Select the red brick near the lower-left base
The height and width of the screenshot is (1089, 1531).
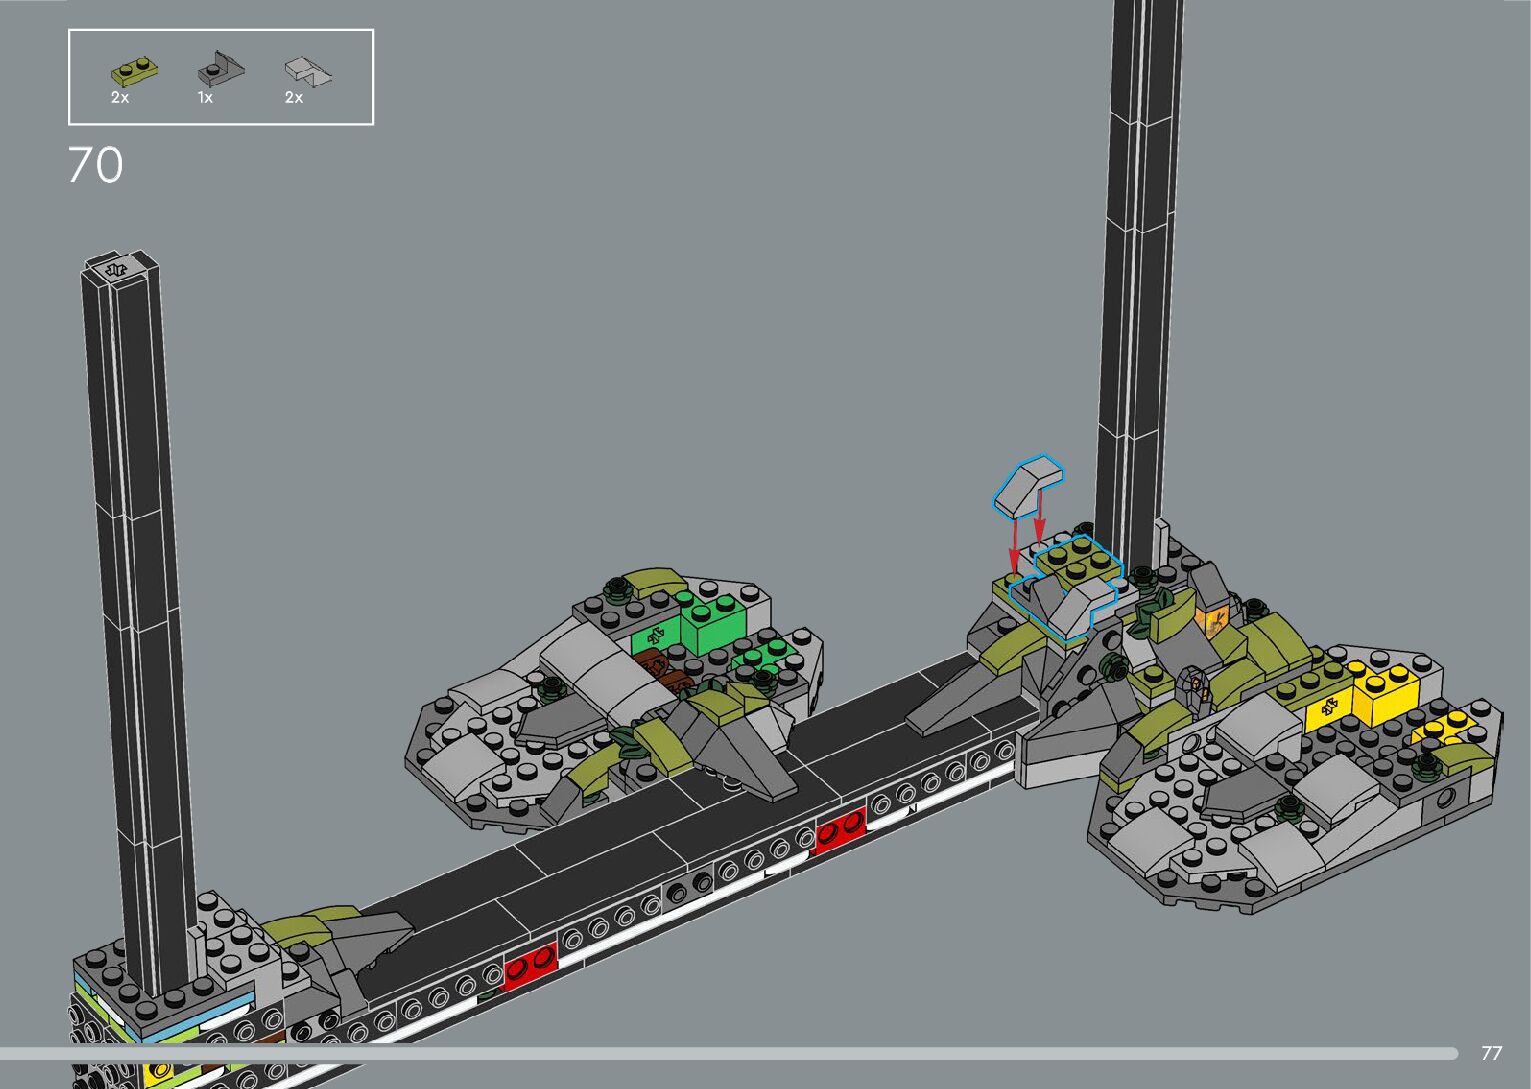coord(530,967)
